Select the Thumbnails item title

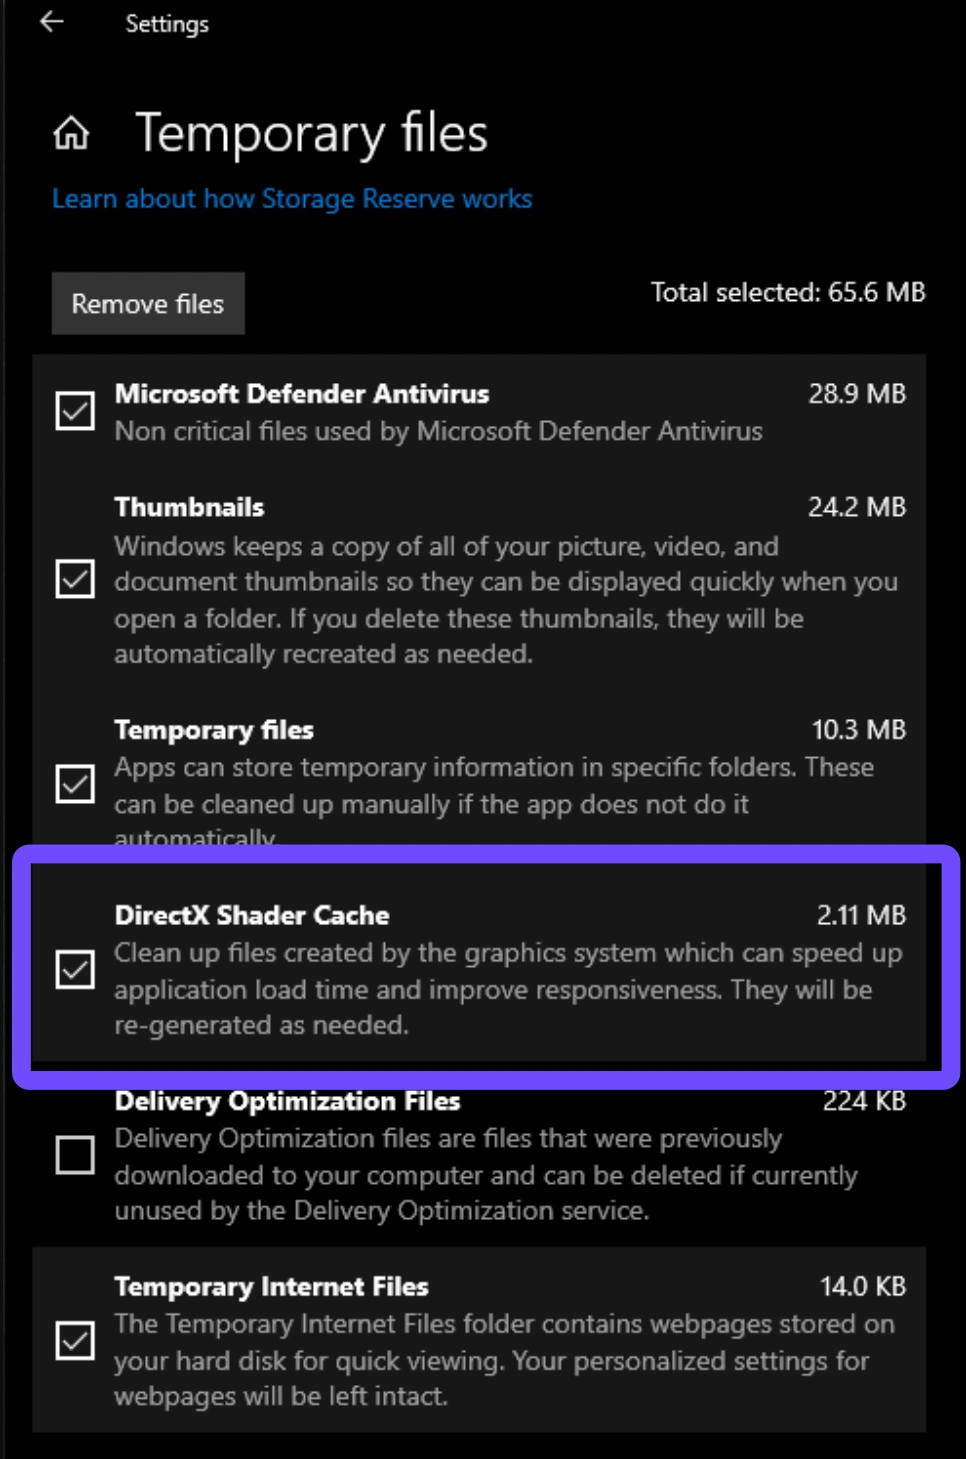[189, 507]
